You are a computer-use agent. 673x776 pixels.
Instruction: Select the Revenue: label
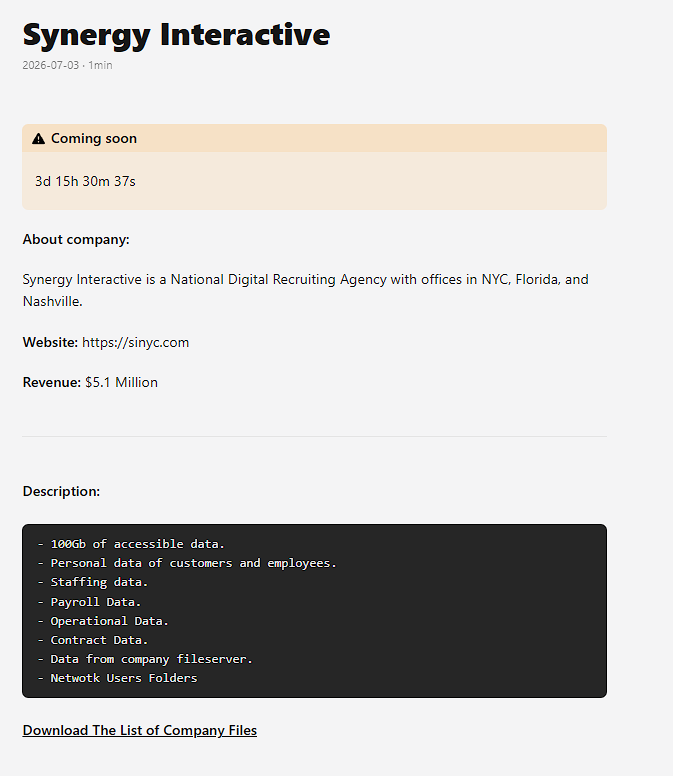(x=52, y=383)
